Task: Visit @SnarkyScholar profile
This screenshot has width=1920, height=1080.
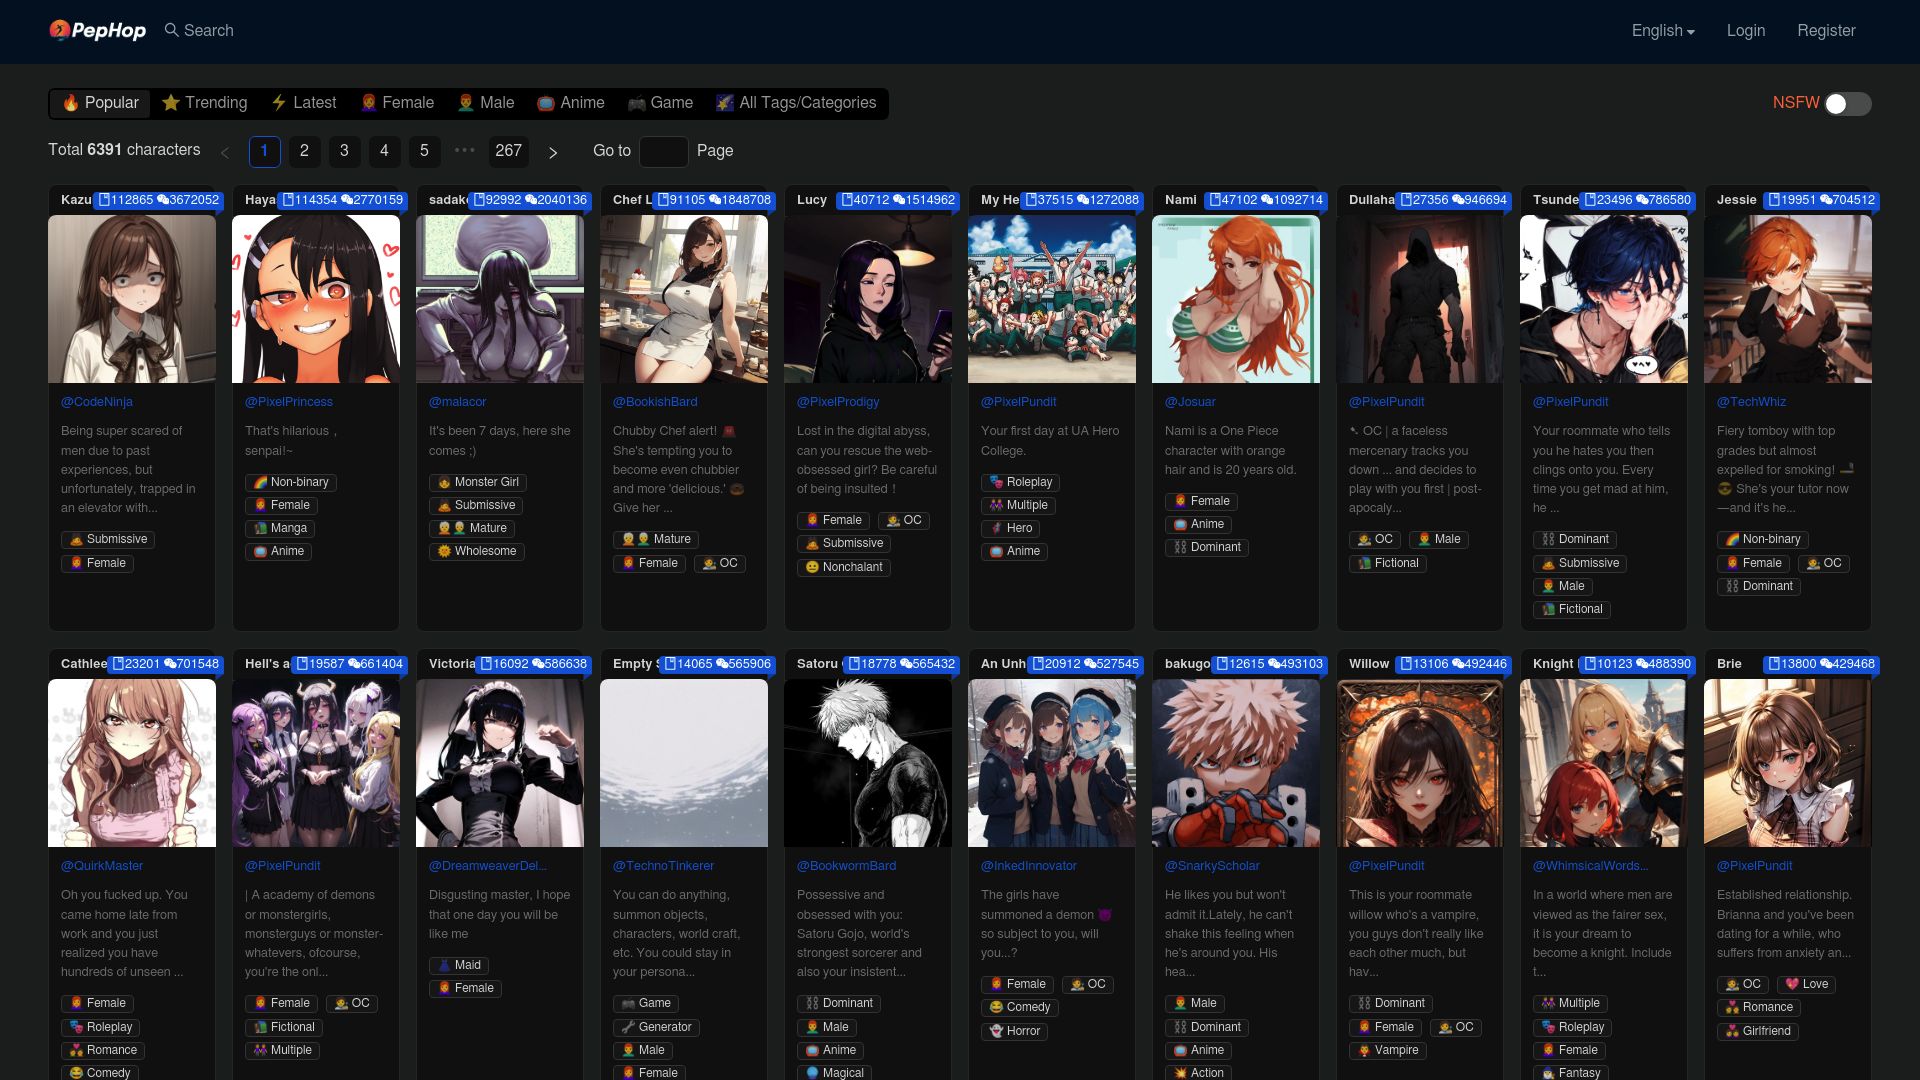Action: tap(1212, 866)
